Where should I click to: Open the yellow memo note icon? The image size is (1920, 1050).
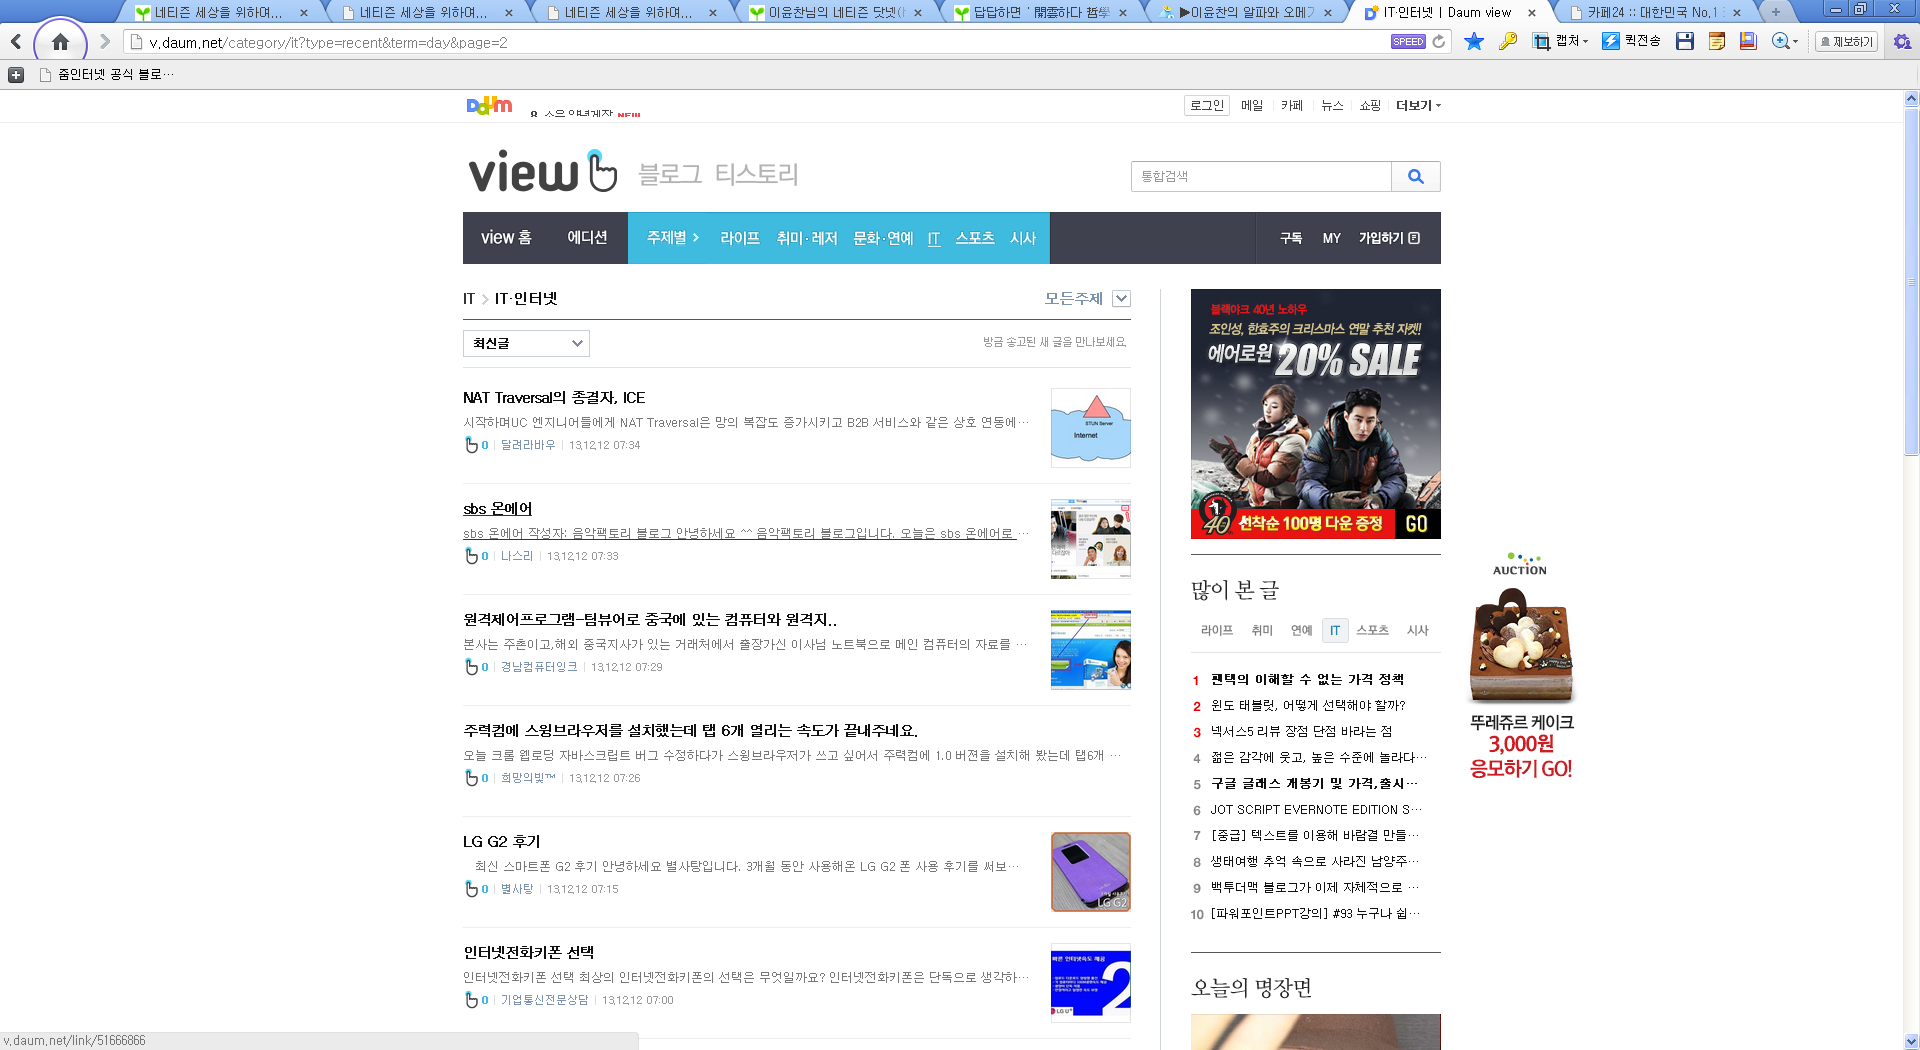[1717, 41]
